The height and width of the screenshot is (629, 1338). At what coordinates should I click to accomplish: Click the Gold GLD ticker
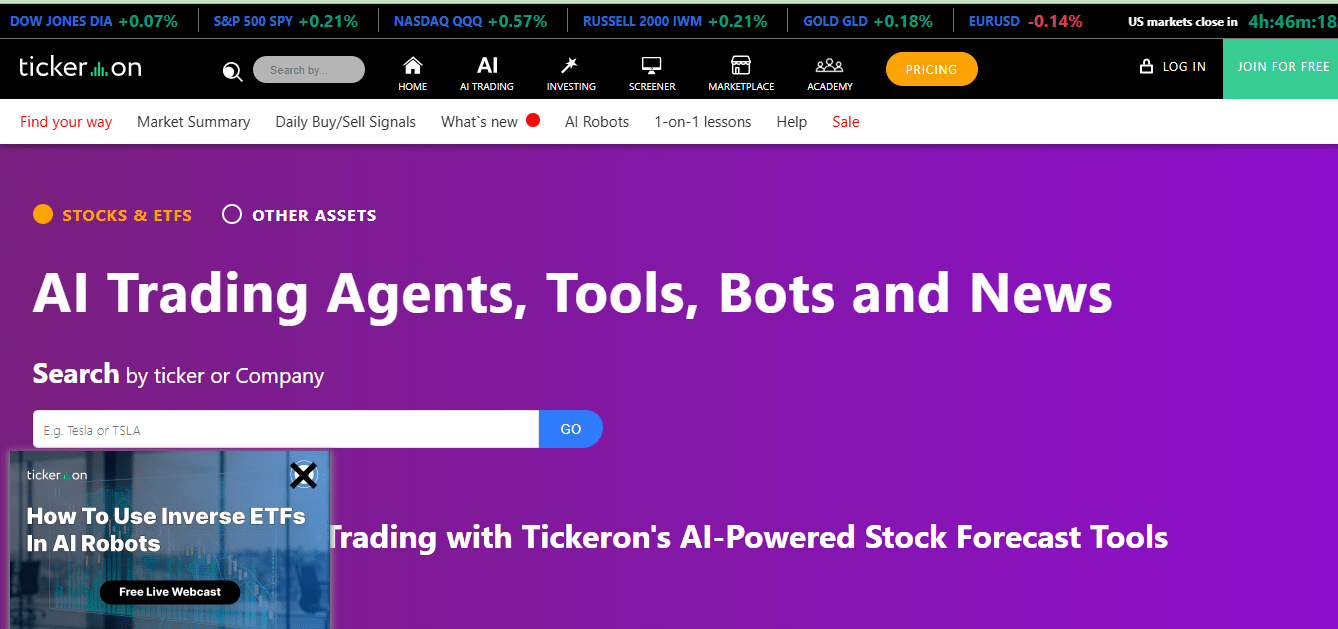pos(868,21)
